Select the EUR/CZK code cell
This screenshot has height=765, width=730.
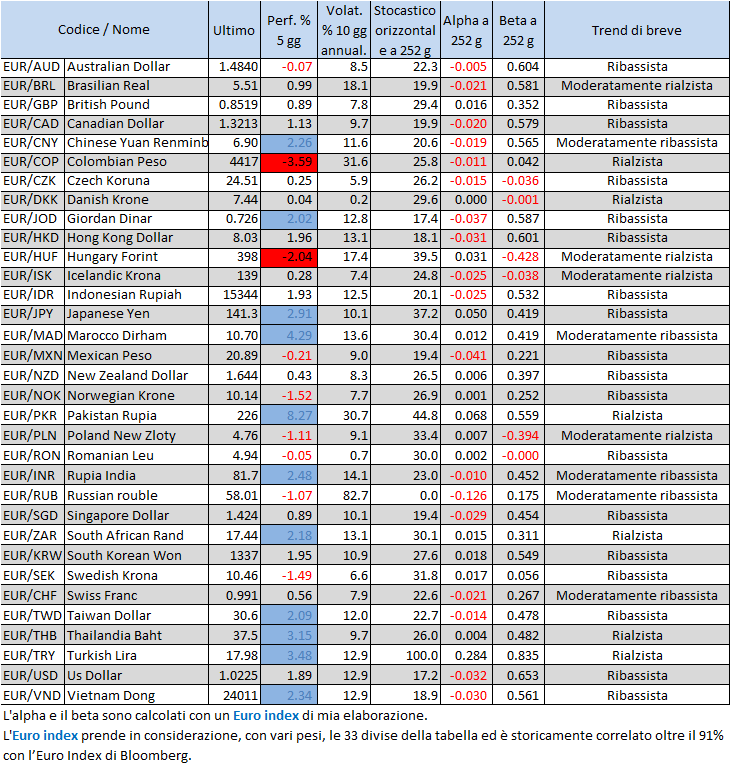click(x=33, y=181)
